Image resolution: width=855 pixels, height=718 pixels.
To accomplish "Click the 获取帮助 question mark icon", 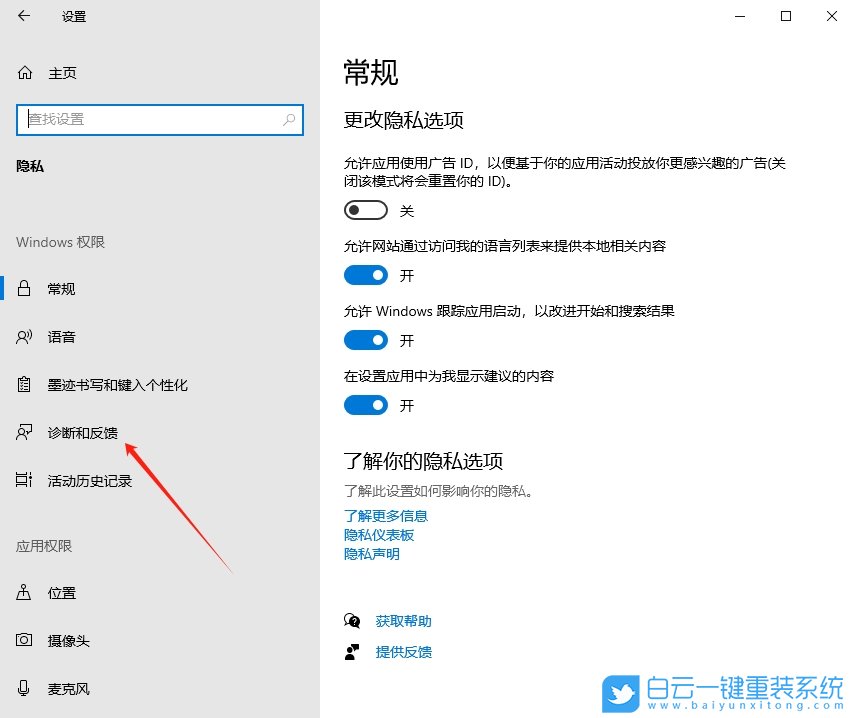I will point(351,620).
